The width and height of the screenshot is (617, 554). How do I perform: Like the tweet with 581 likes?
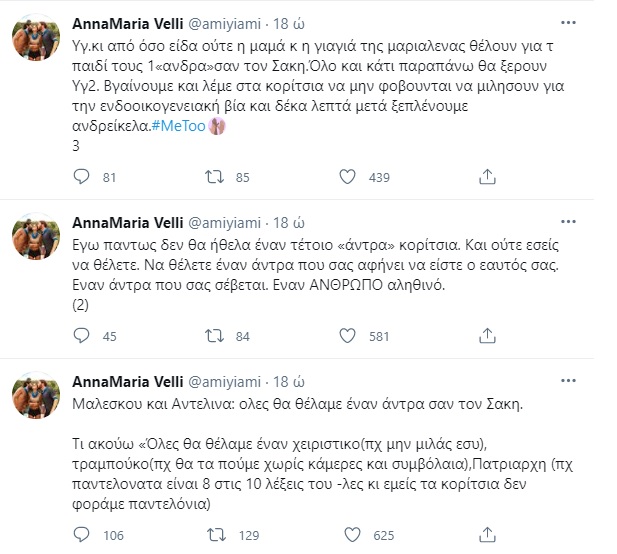tap(347, 336)
